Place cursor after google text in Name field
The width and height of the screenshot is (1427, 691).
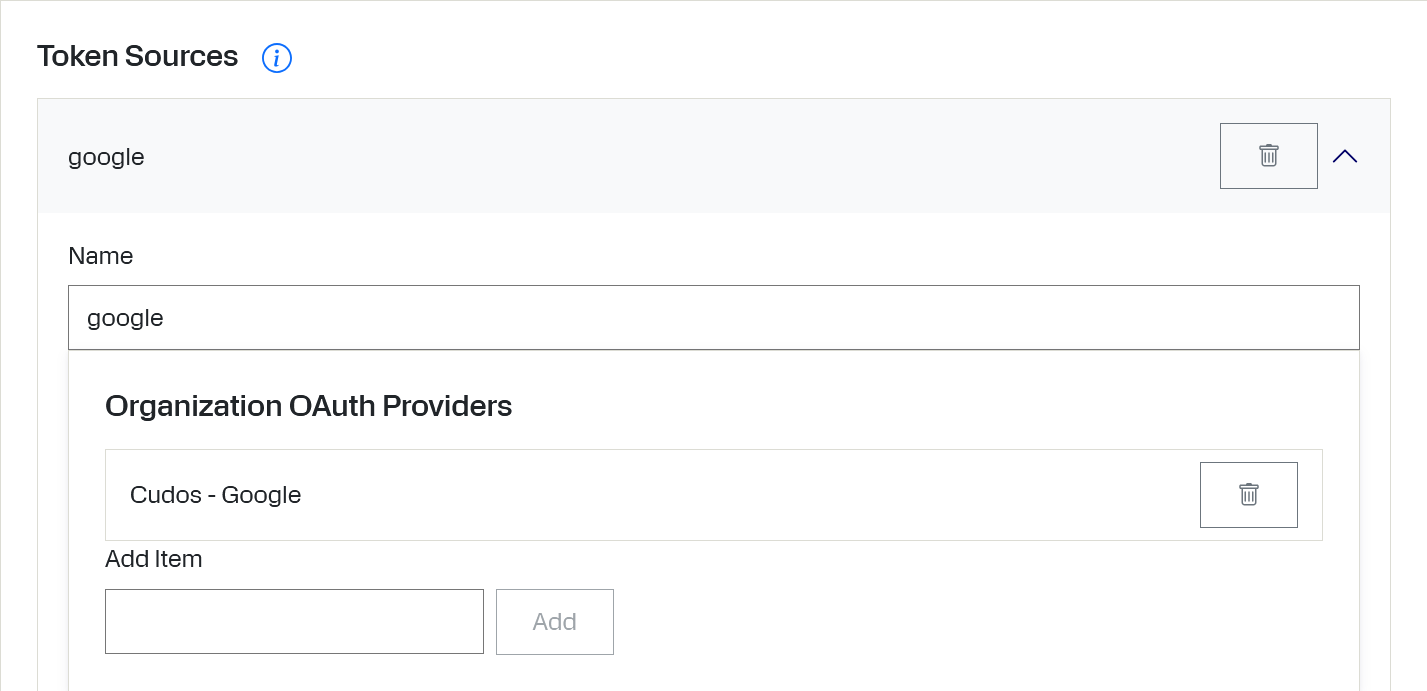pos(166,318)
